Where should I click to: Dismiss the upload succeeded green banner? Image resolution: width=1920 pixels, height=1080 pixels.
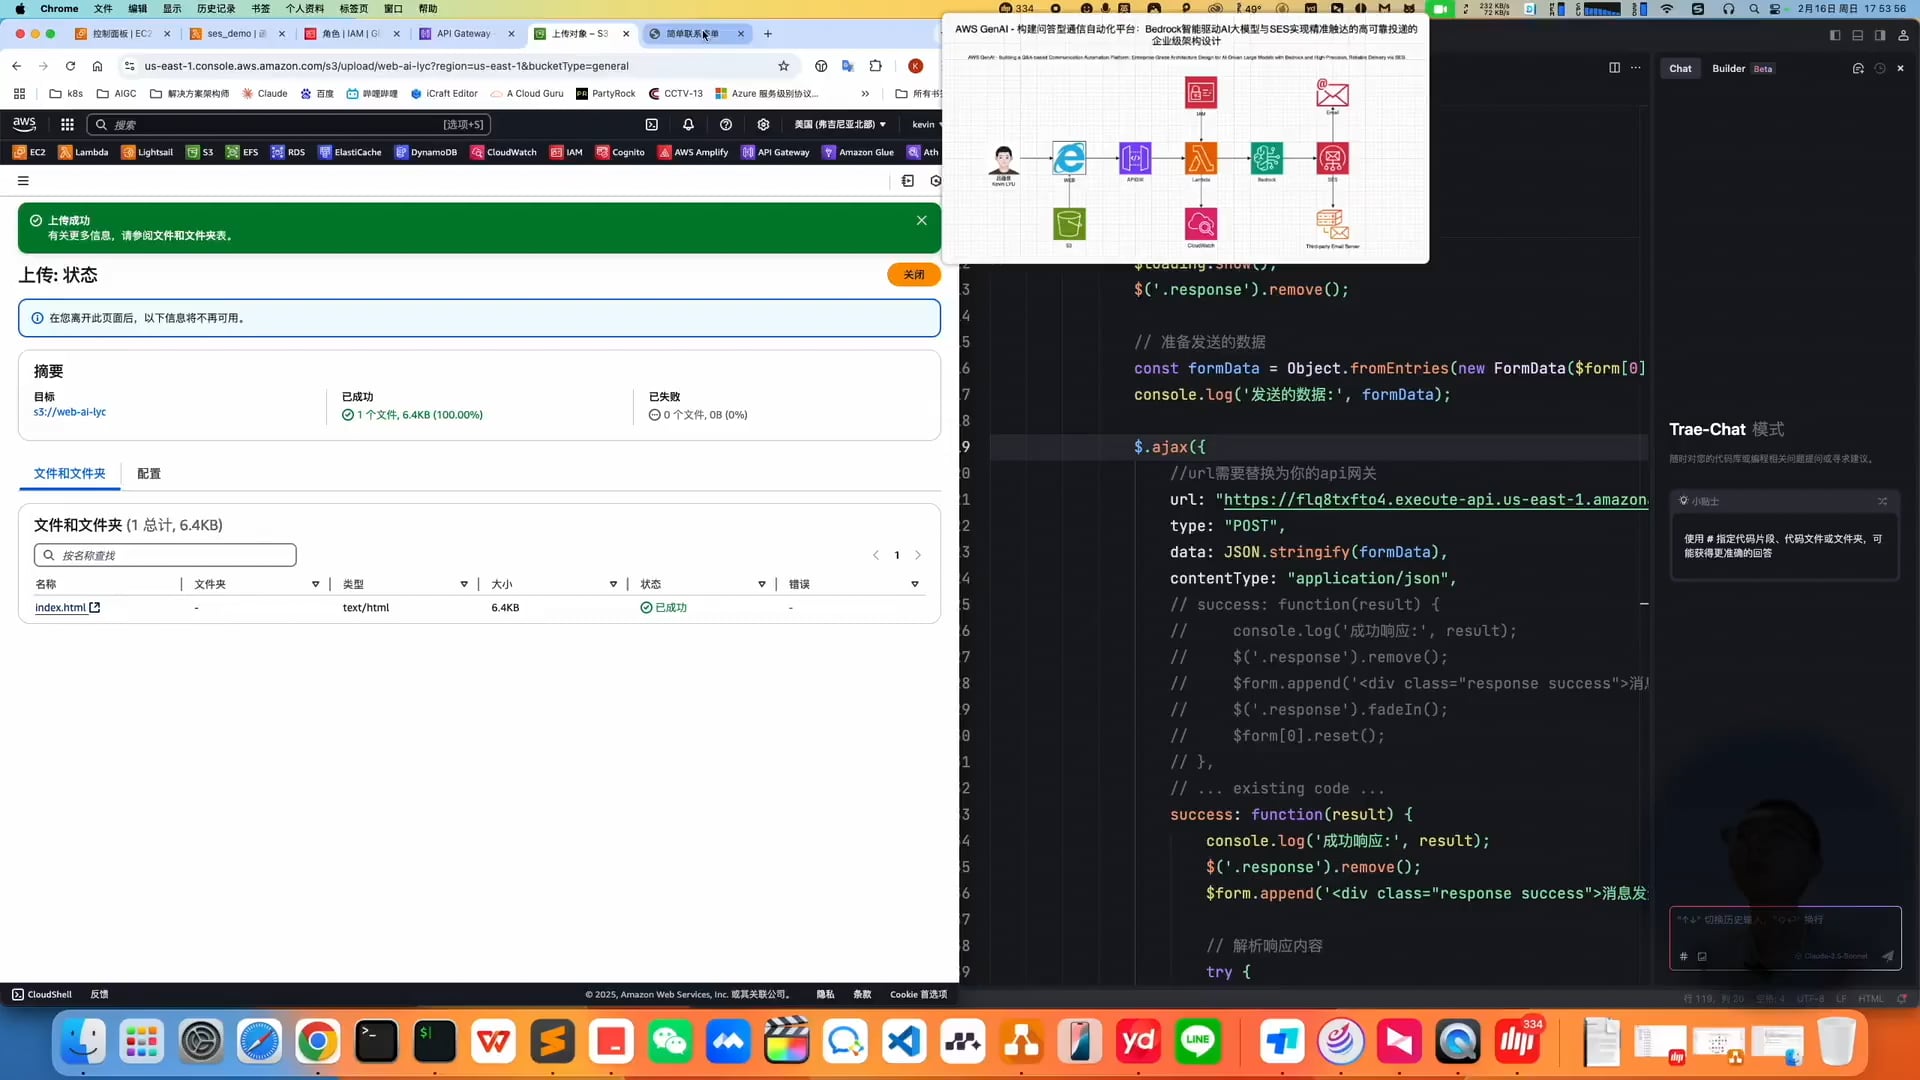click(921, 220)
